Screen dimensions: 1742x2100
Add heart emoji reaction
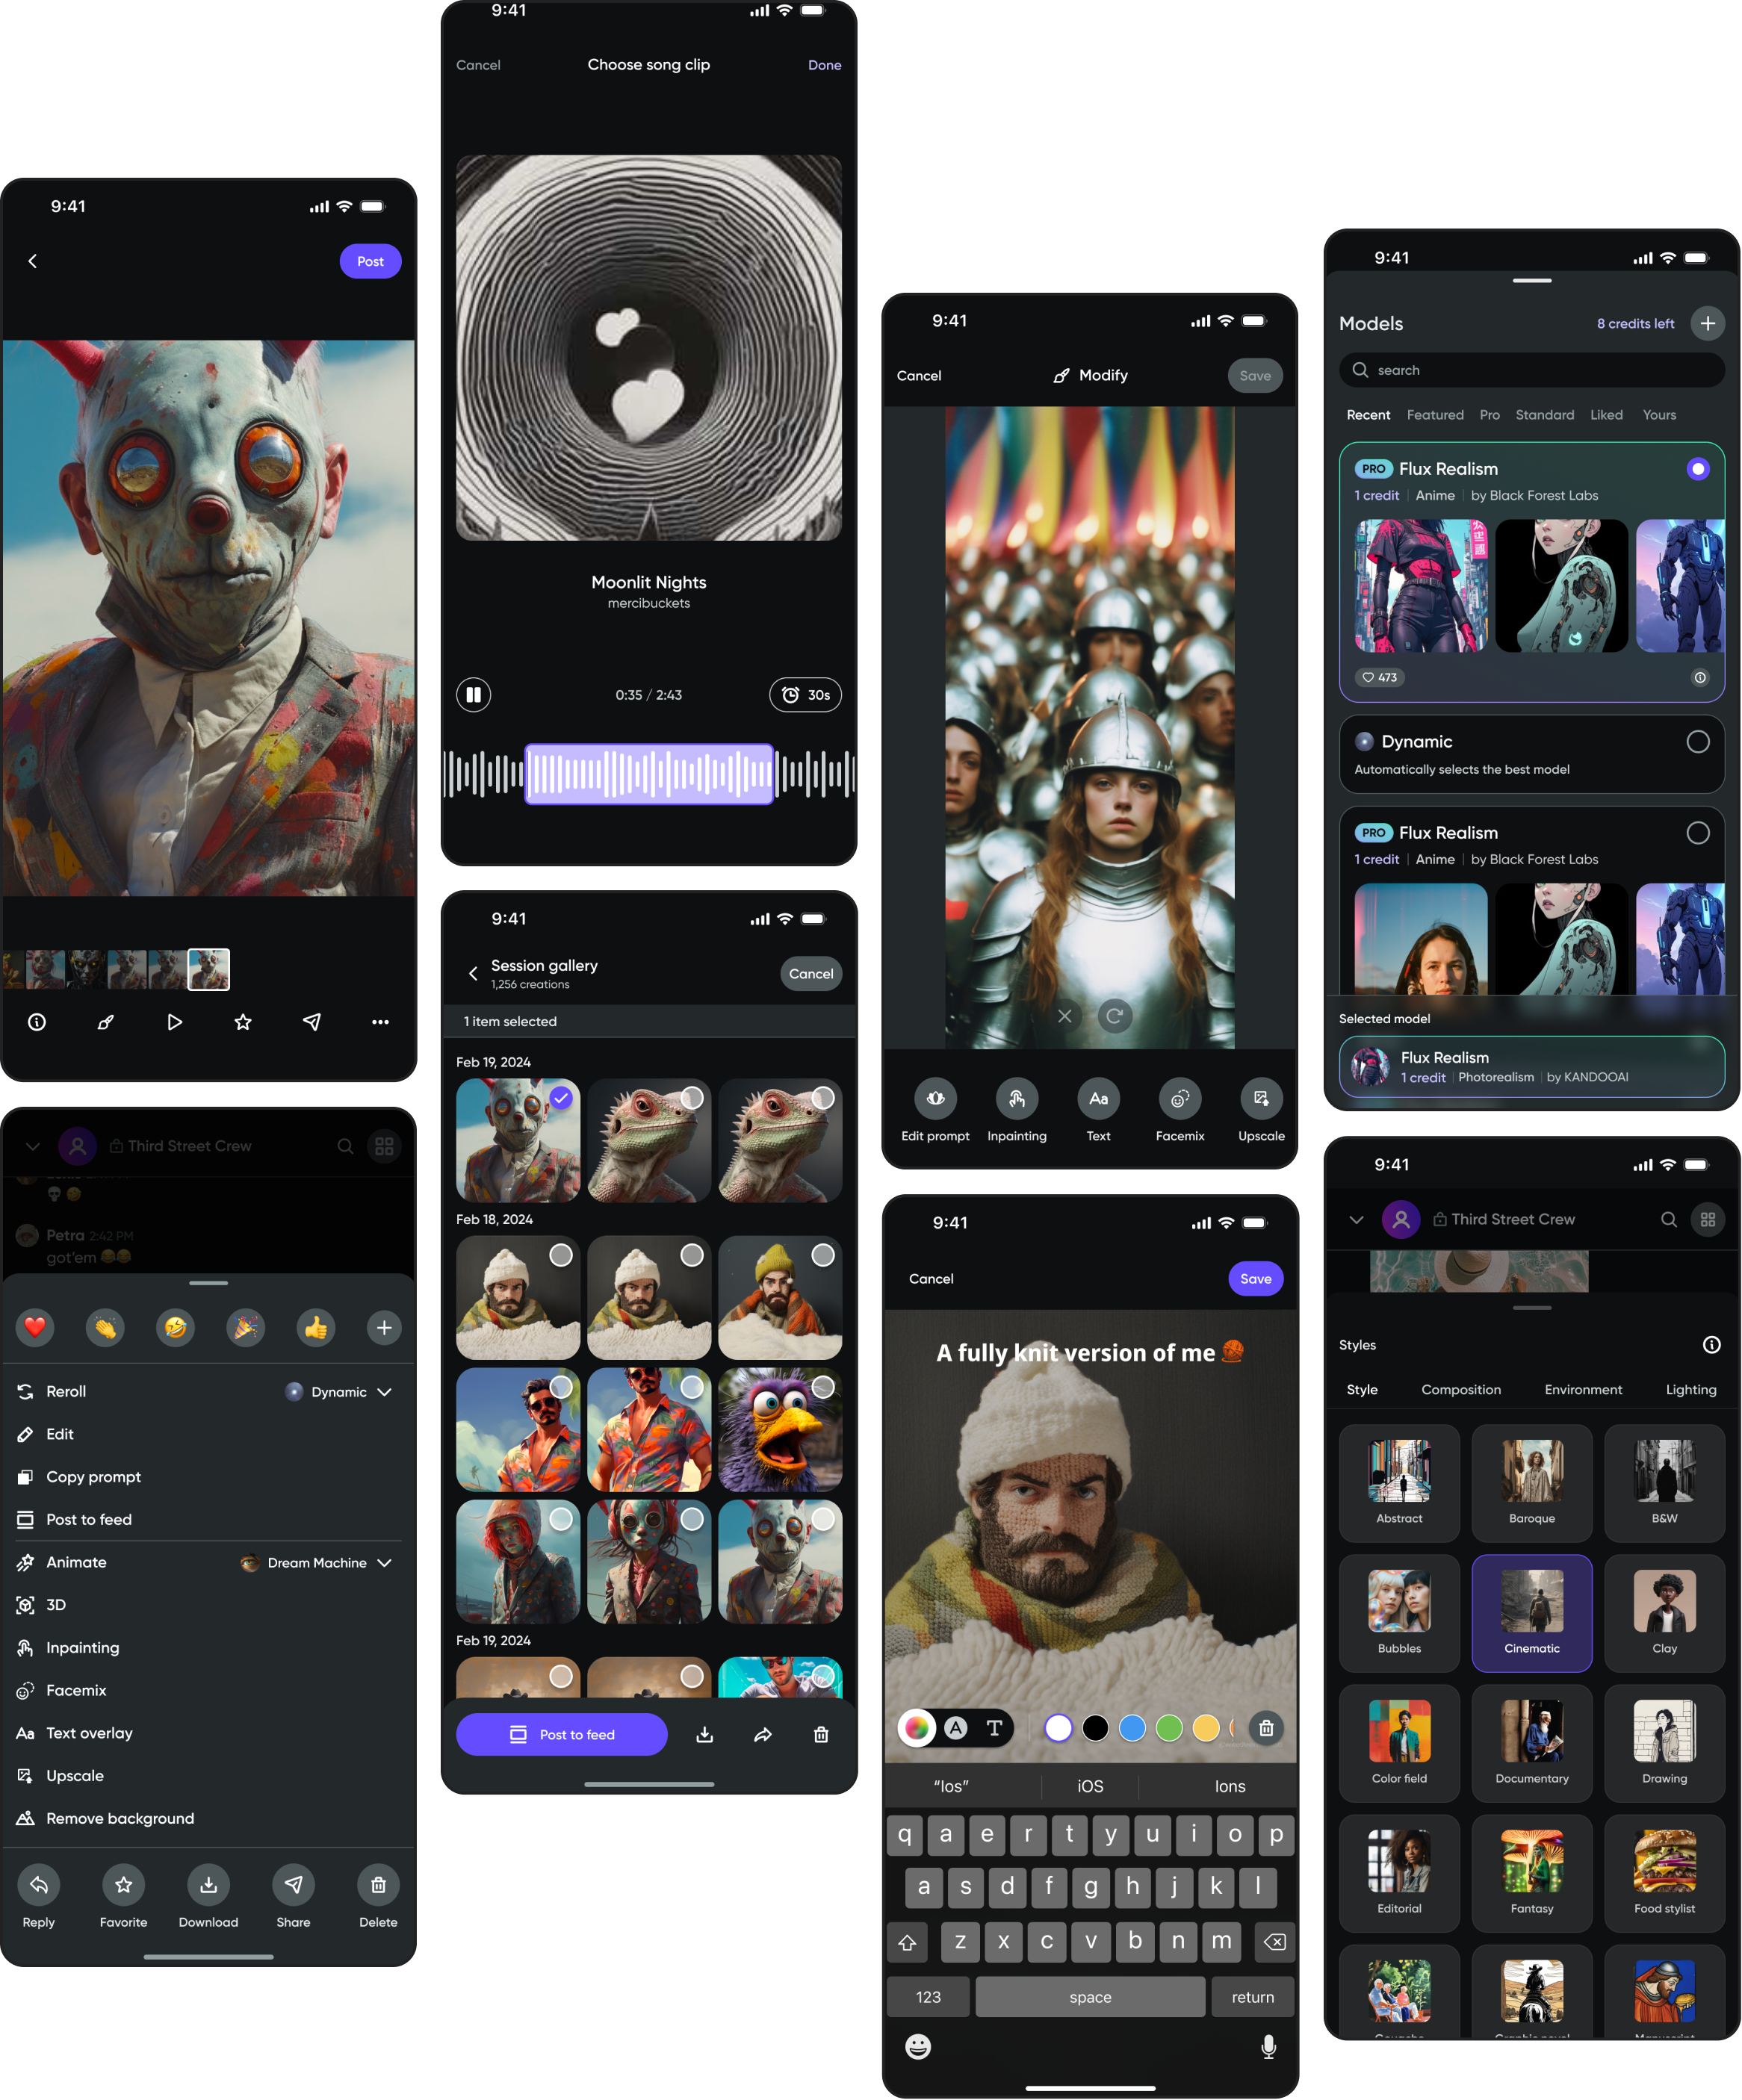pyautogui.click(x=35, y=1327)
